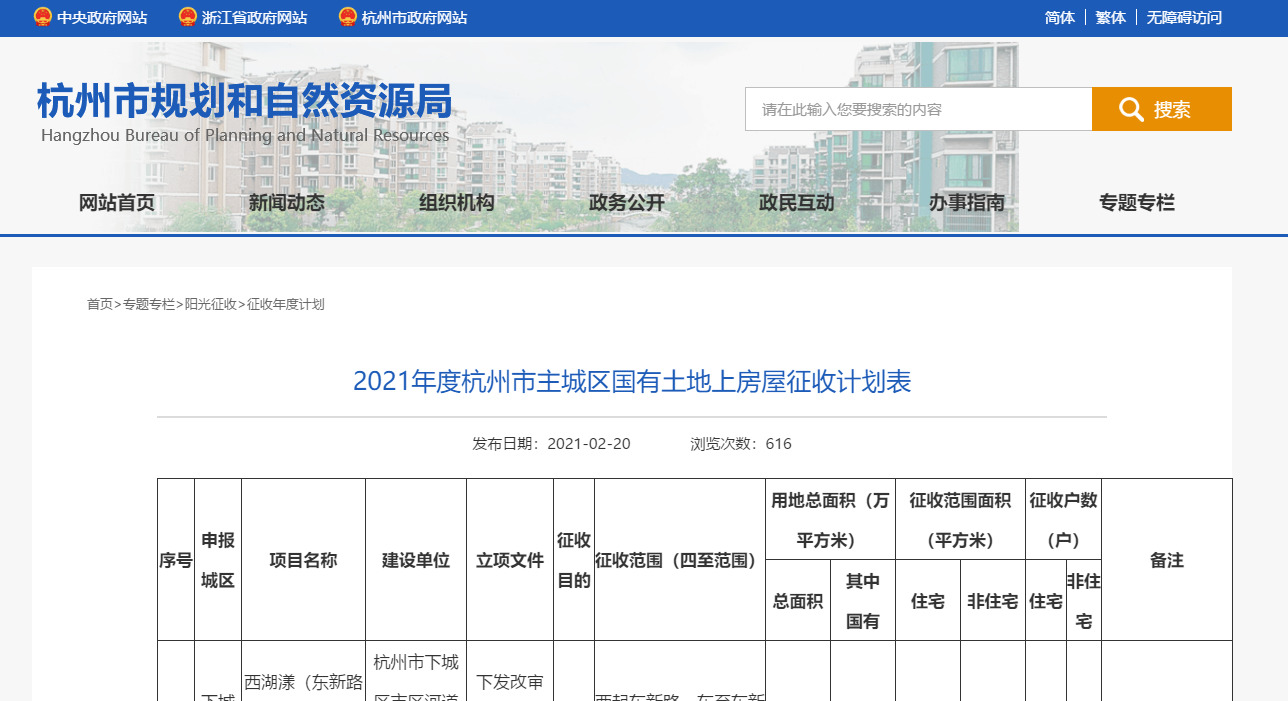The image size is (1288, 701).
Task: Open the 新闻动态 menu item
Action: click(x=287, y=203)
